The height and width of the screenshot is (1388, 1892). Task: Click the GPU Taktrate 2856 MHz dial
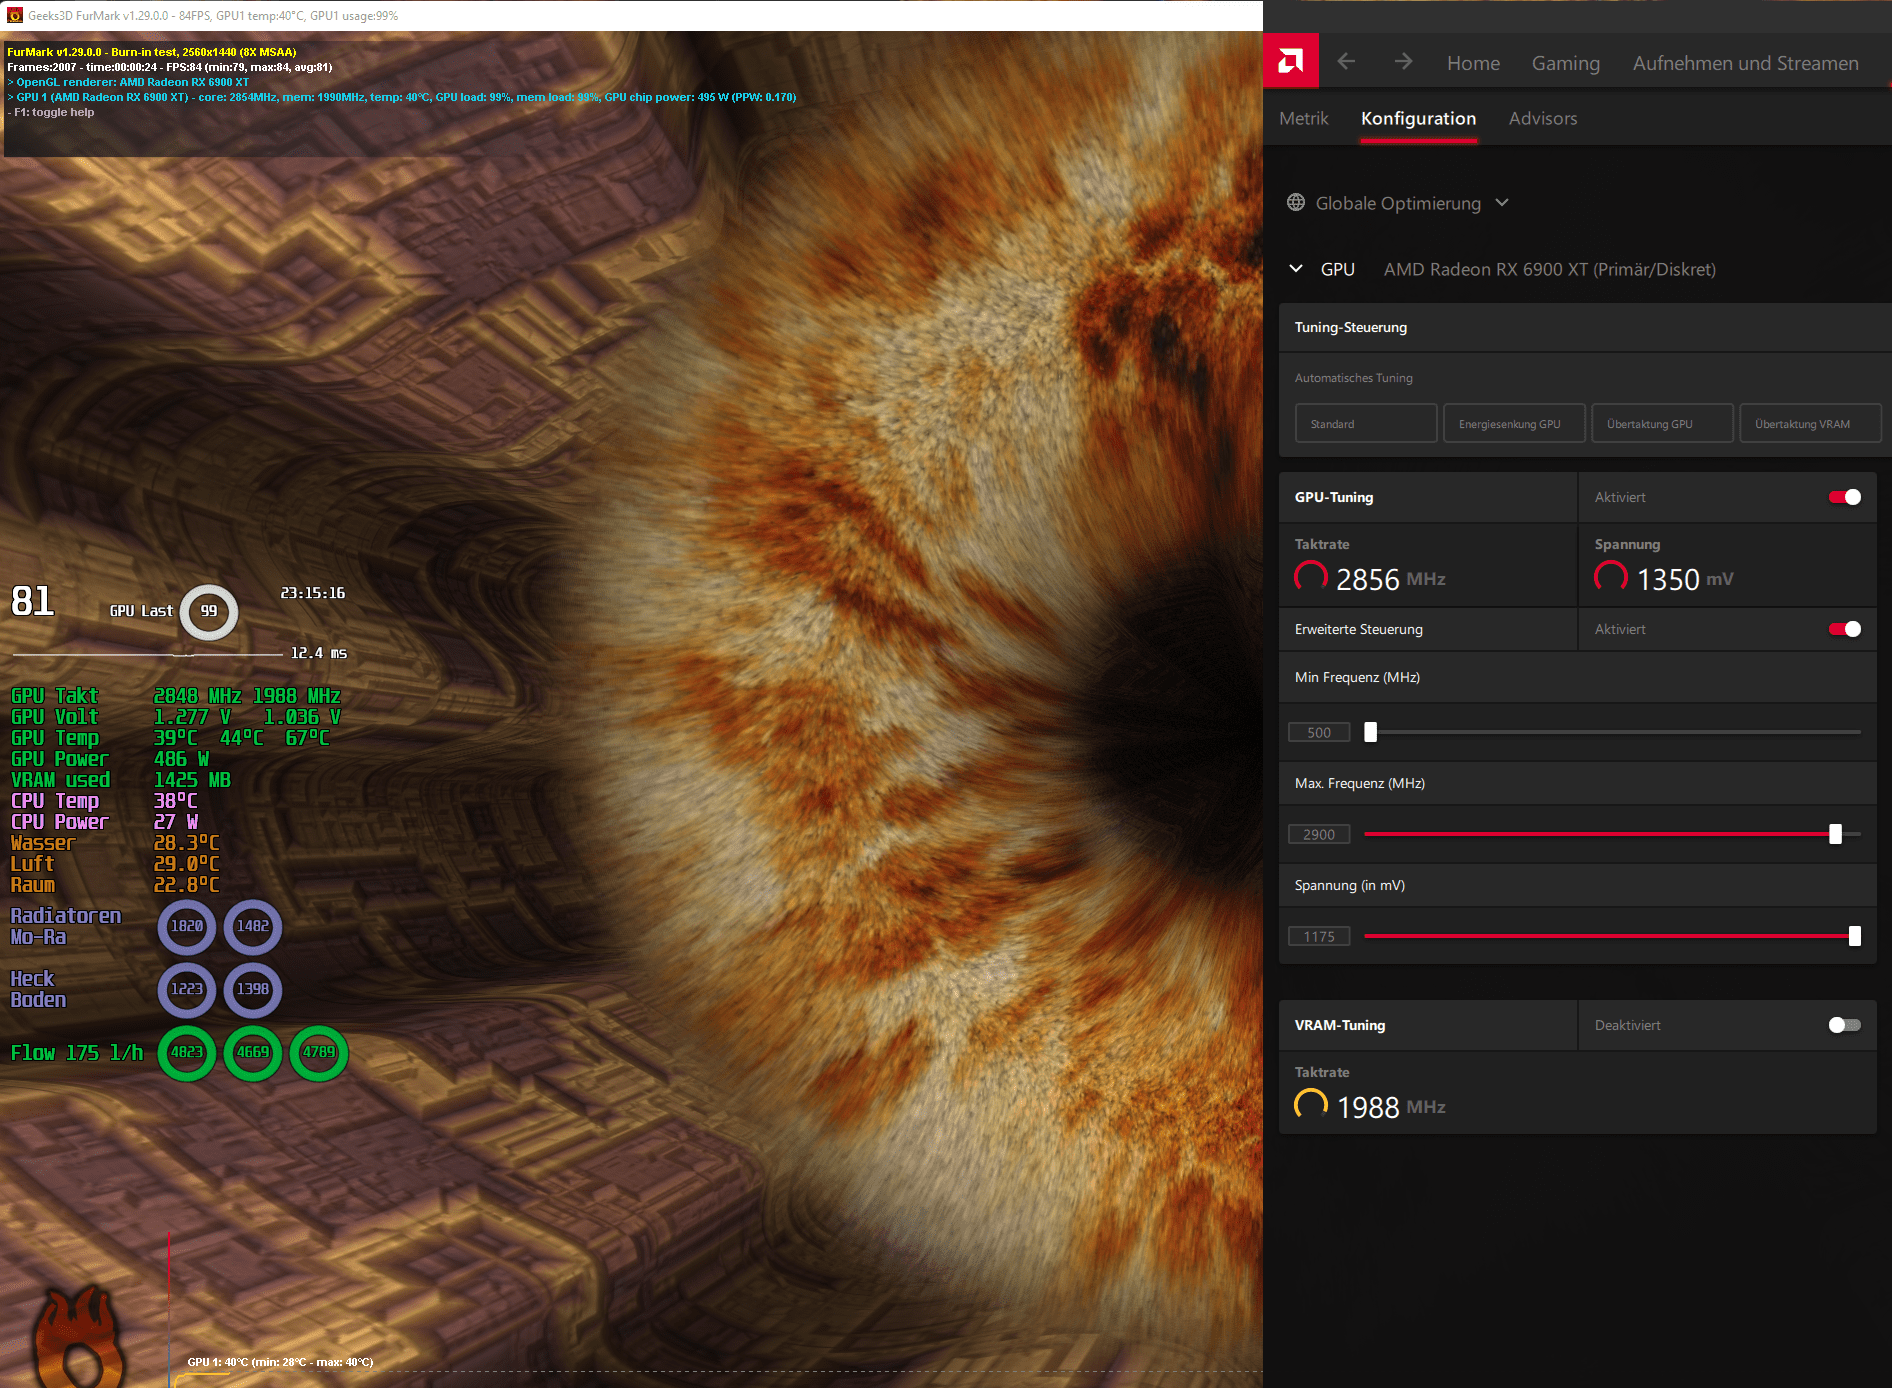(1311, 578)
